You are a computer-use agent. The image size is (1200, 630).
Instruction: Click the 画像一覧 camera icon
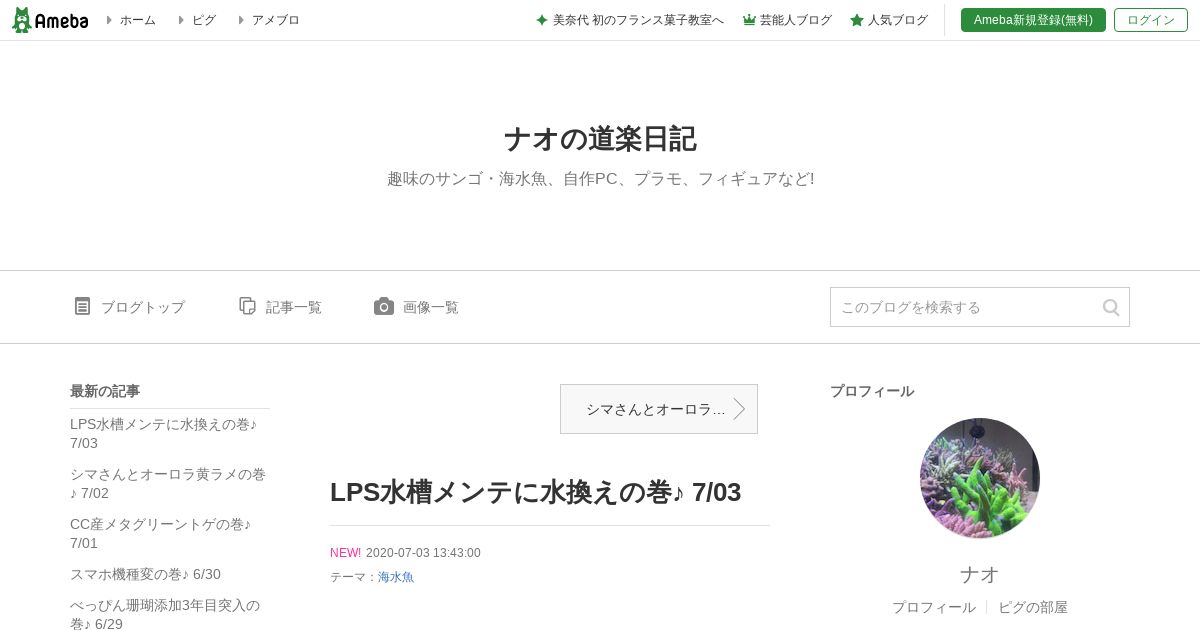384,306
